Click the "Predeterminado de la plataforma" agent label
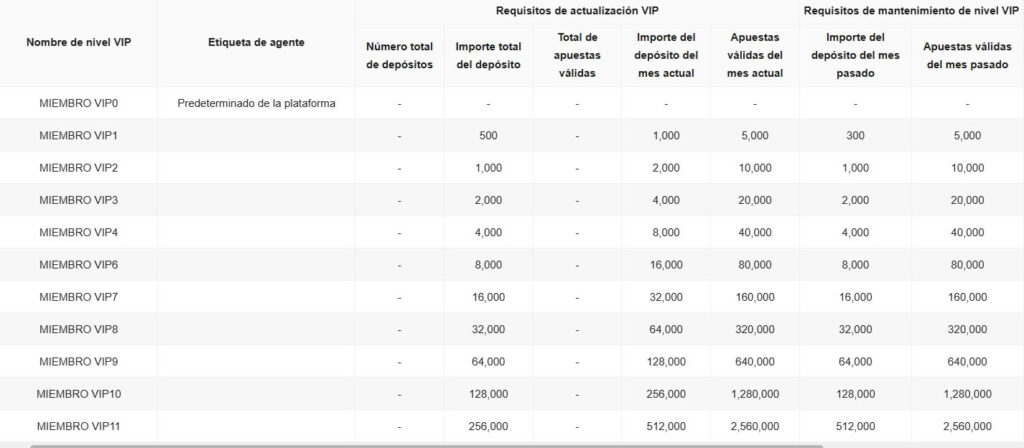The image size is (1024, 448). [256, 103]
